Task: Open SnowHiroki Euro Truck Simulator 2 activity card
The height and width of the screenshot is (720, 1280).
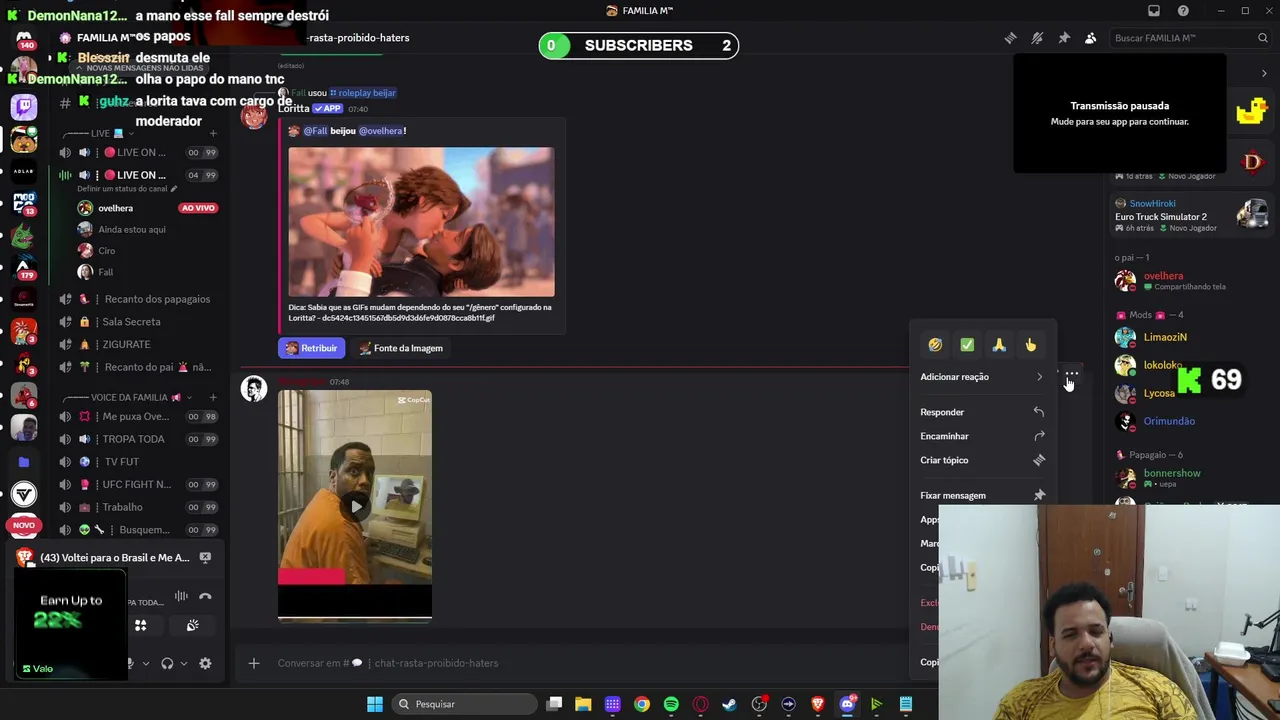Action: (x=1190, y=215)
